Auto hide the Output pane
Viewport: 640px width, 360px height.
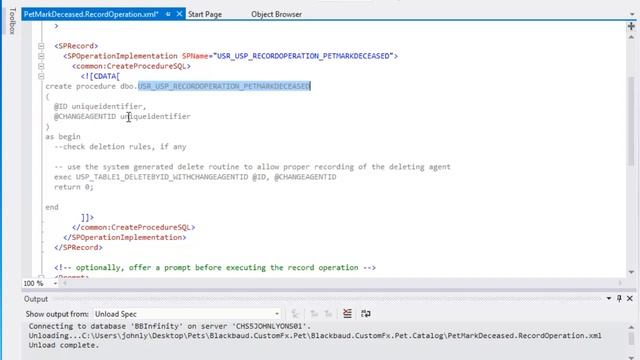point(619,299)
